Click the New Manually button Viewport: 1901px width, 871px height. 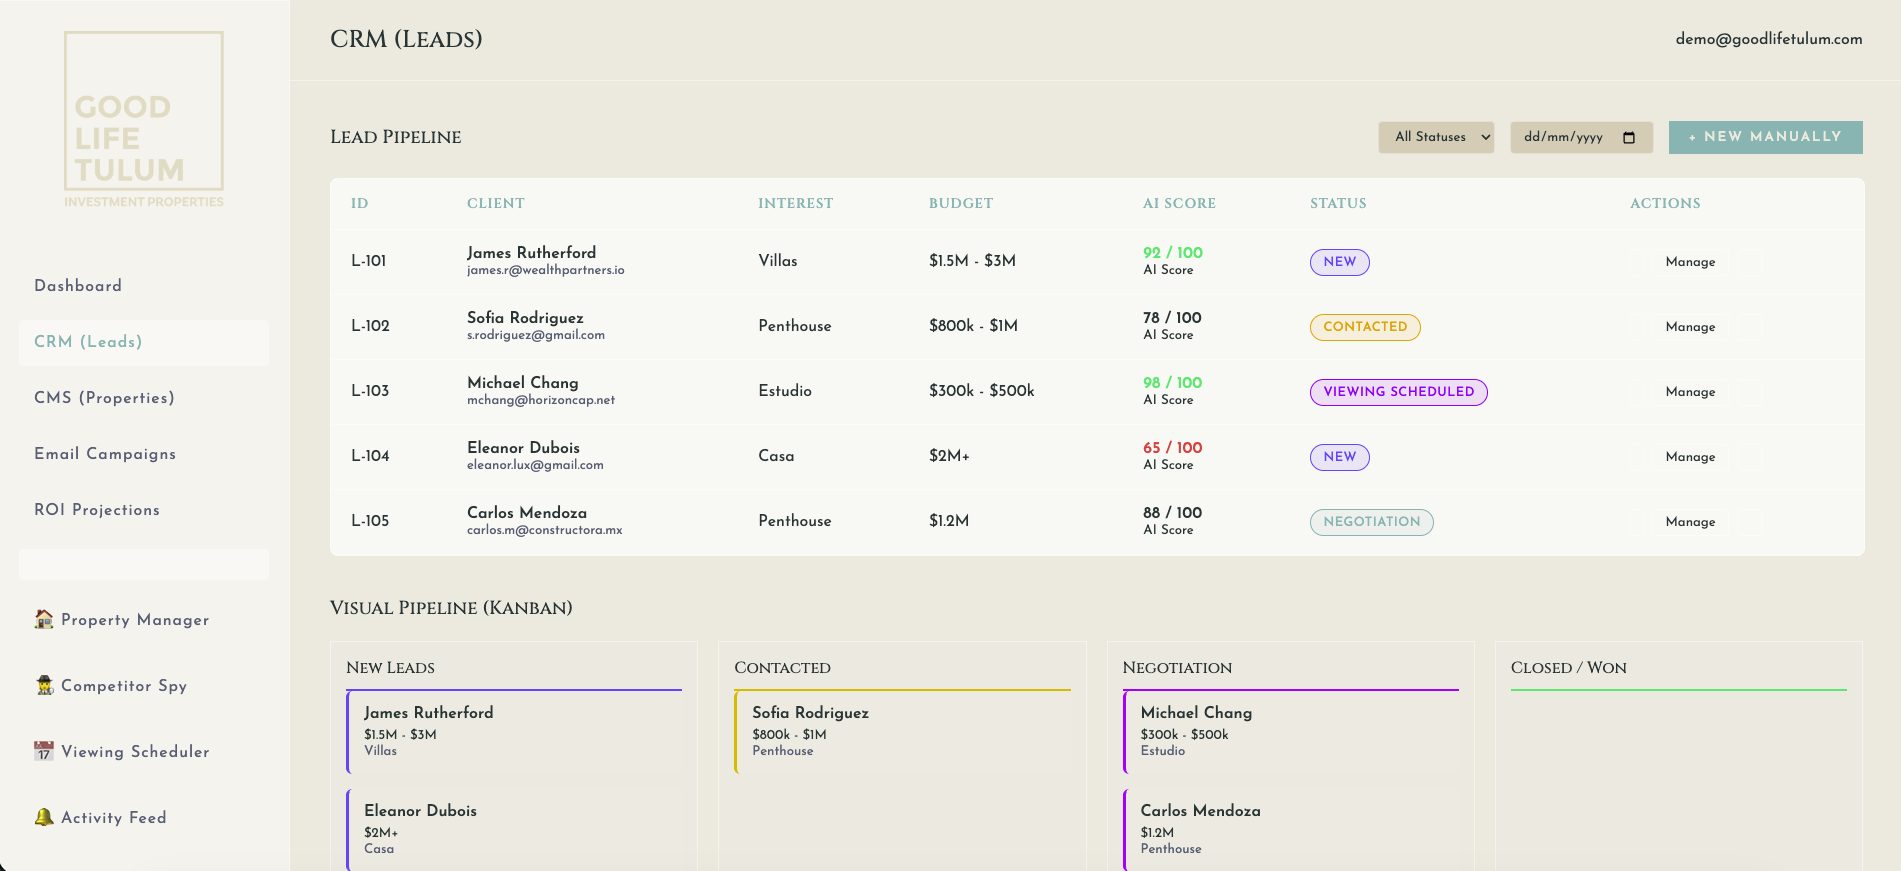[1765, 137]
